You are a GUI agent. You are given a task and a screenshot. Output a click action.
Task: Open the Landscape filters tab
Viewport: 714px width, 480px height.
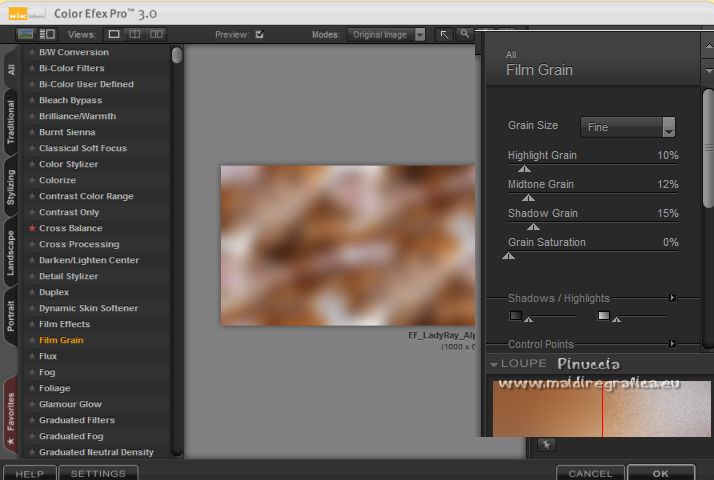[x=11, y=253]
